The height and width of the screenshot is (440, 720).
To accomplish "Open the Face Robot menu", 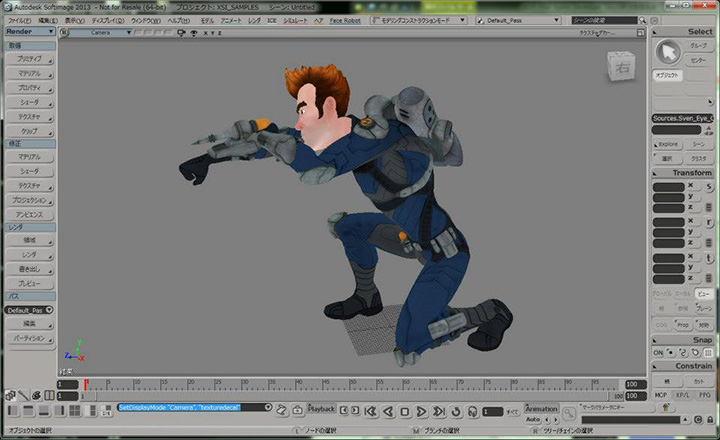I will point(345,21).
